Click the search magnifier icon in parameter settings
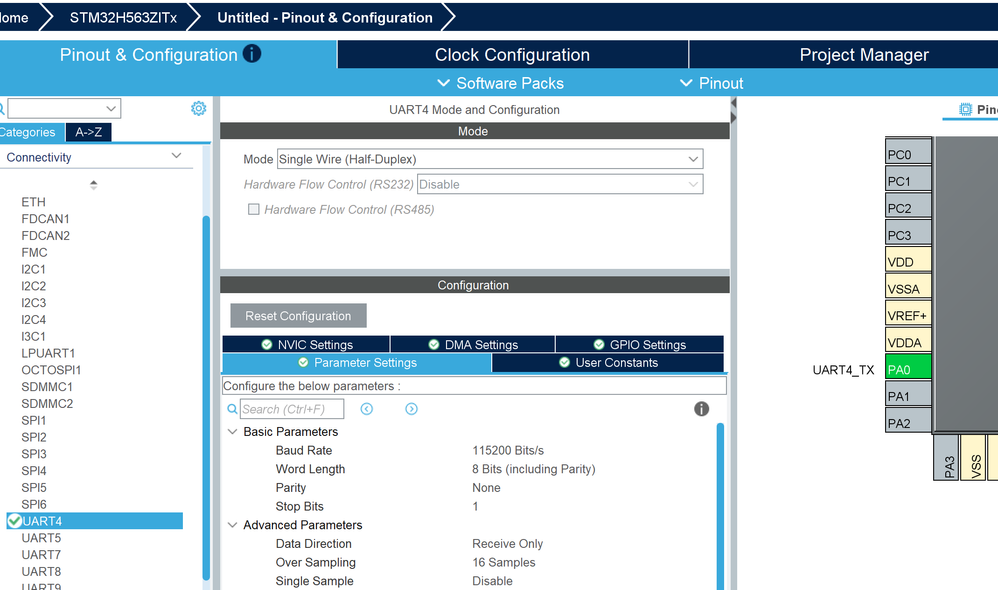Image resolution: width=998 pixels, height=590 pixels. (x=232, y=409)
